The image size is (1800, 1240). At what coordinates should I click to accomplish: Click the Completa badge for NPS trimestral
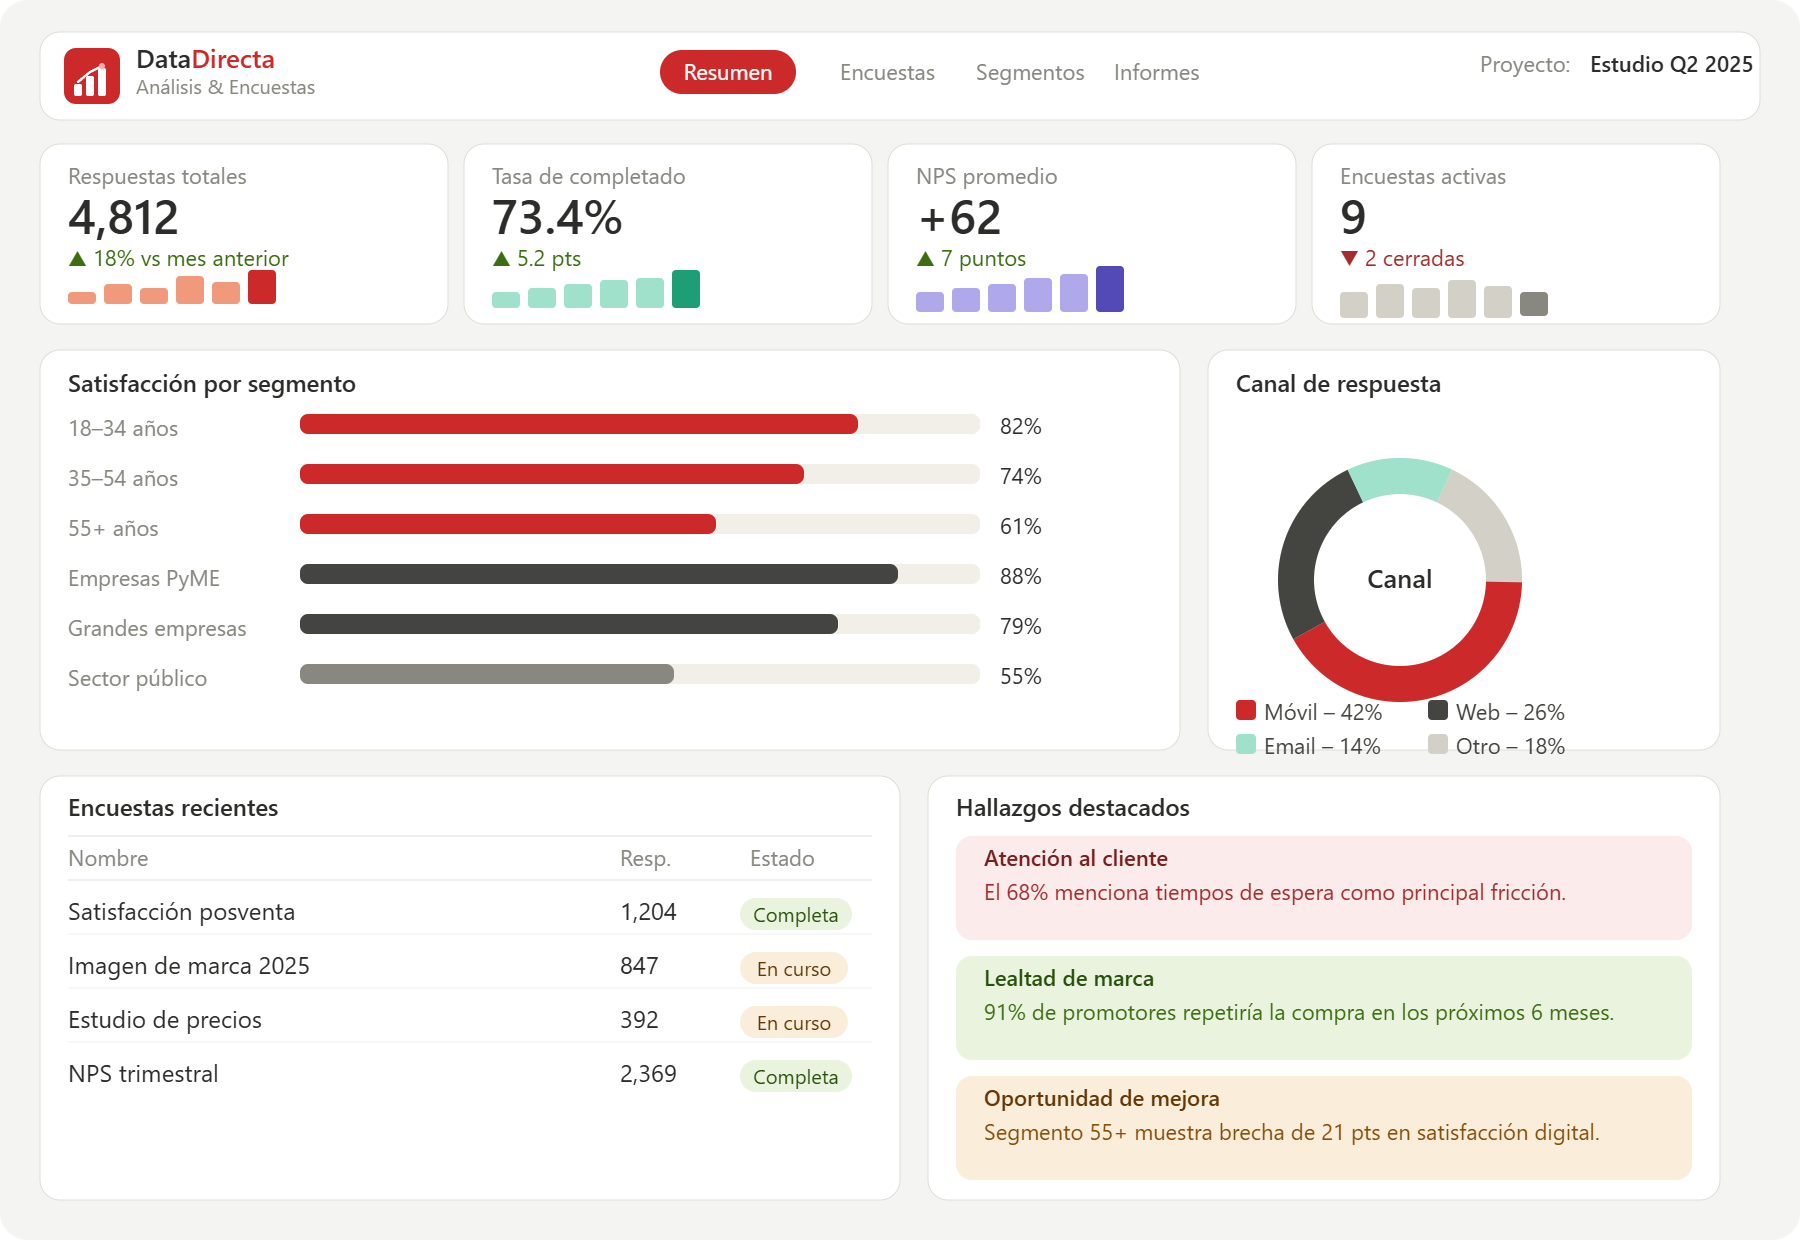click(x=796, y=1076)
